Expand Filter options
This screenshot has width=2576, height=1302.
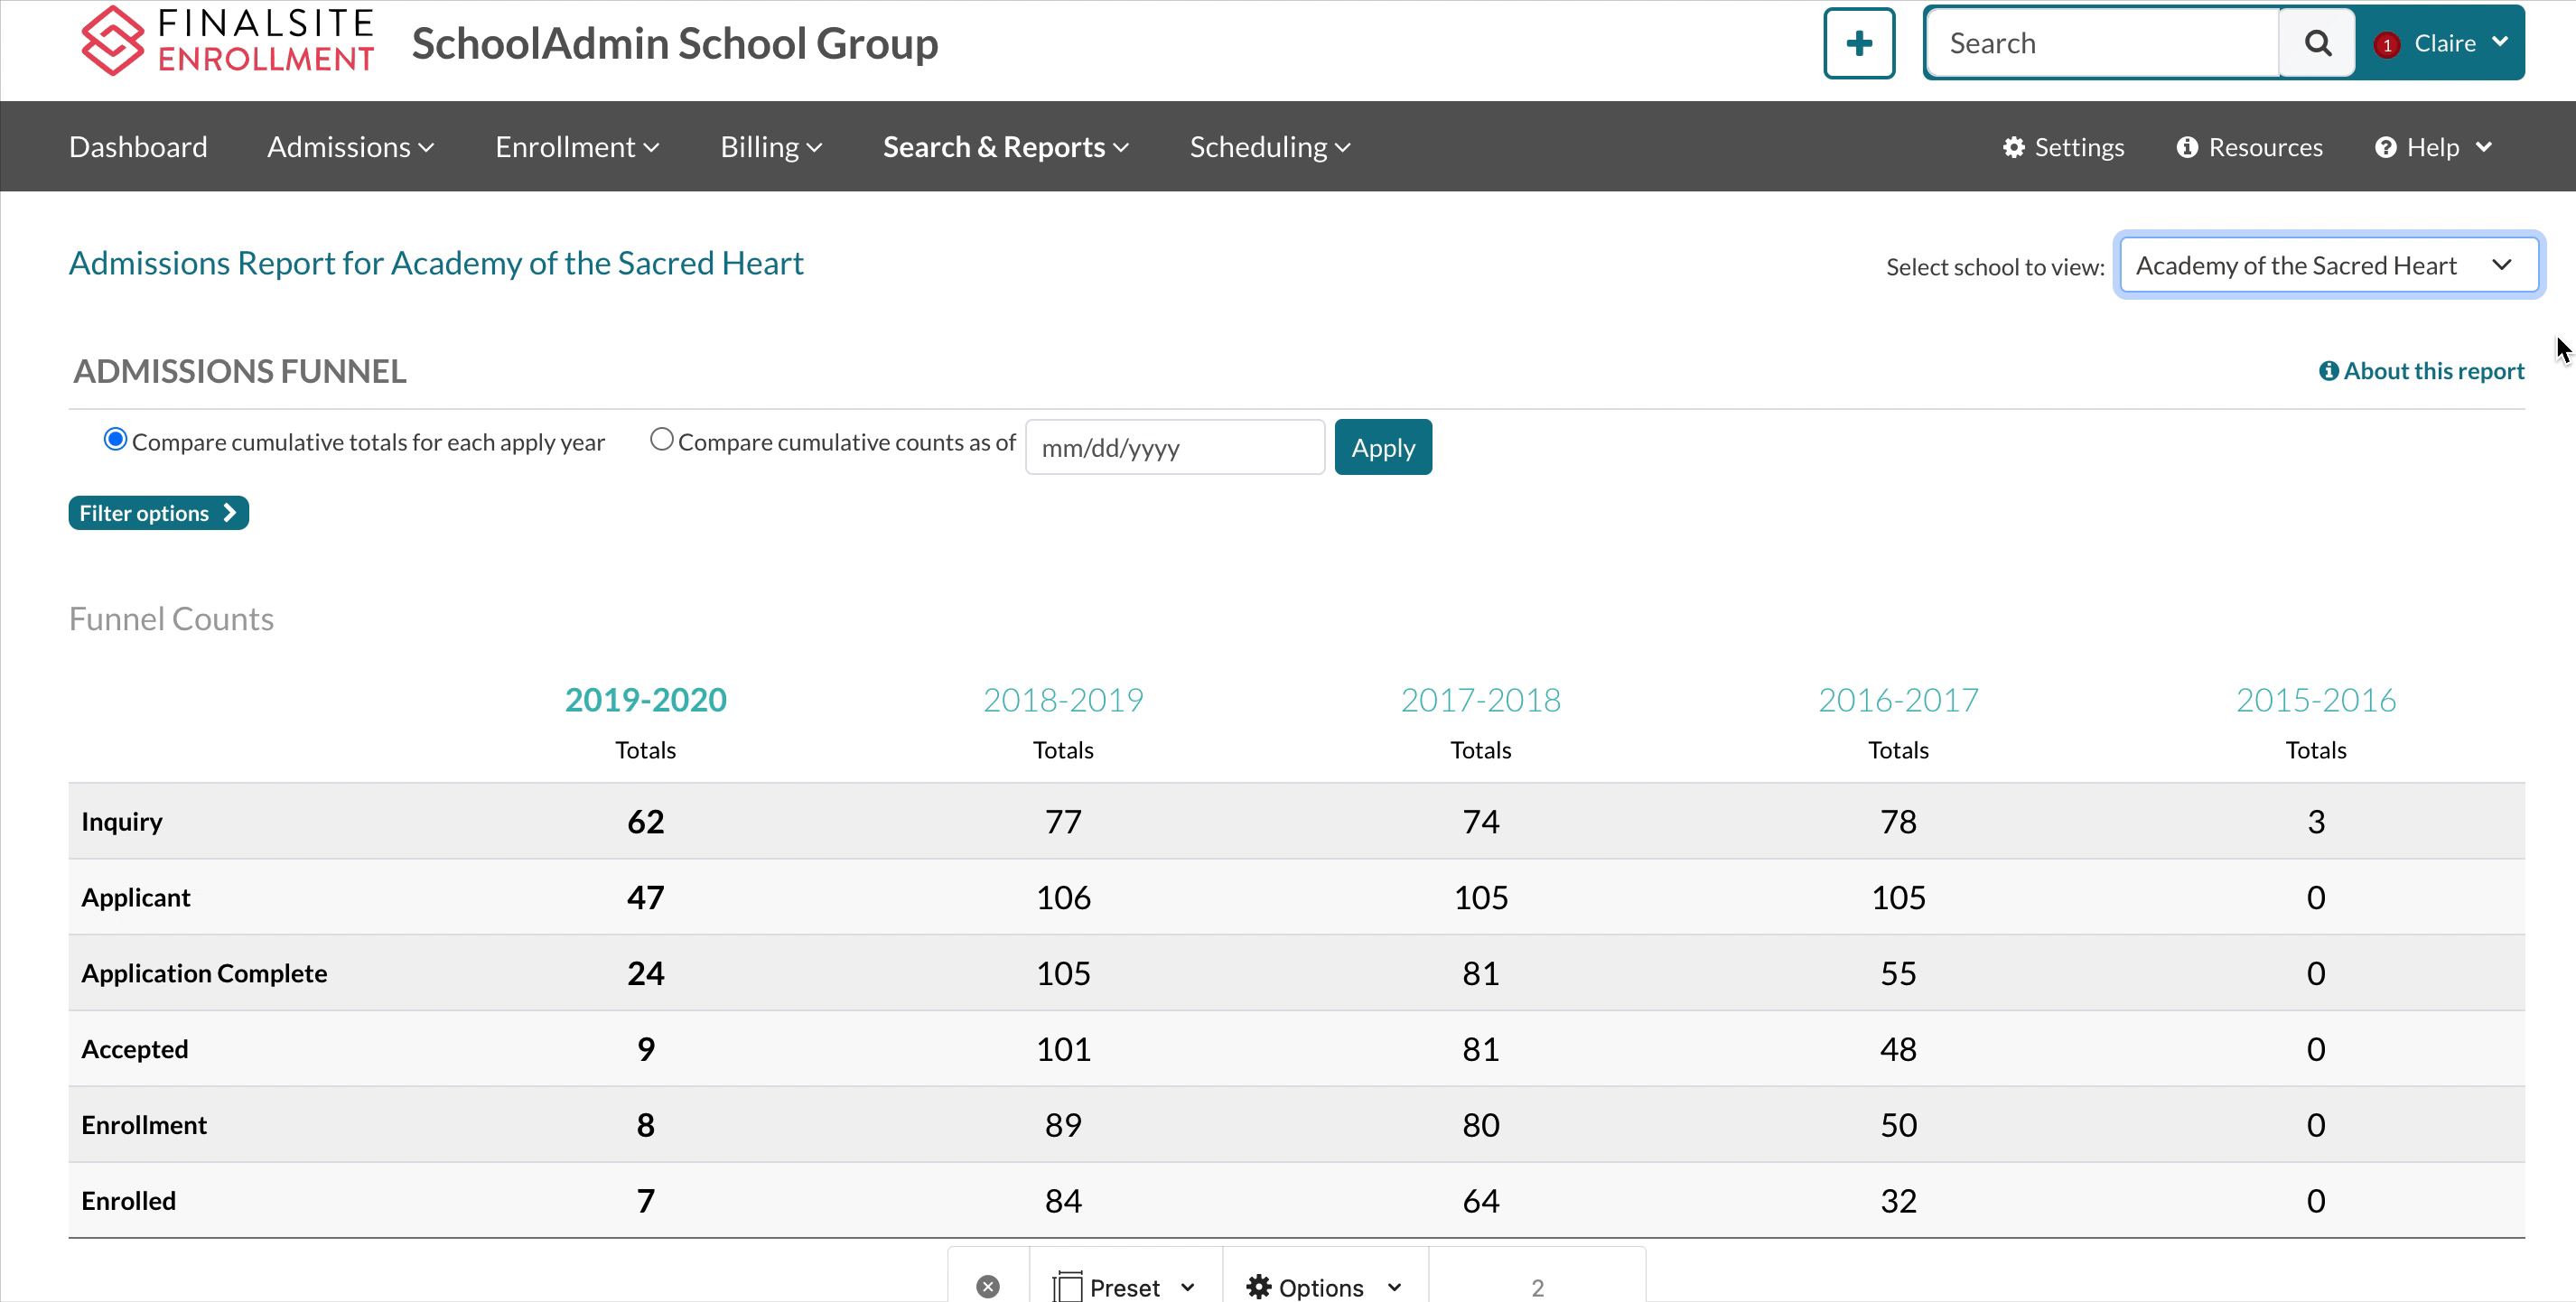[x=158, y=513]
